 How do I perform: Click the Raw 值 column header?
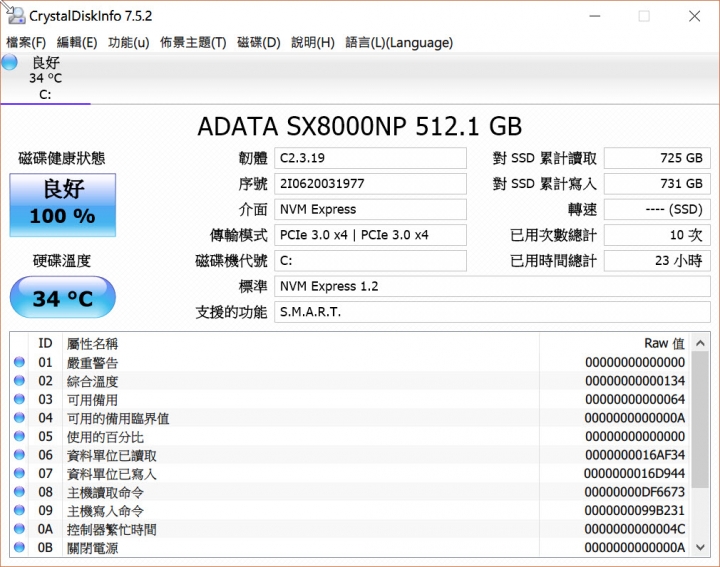[614, 343]
